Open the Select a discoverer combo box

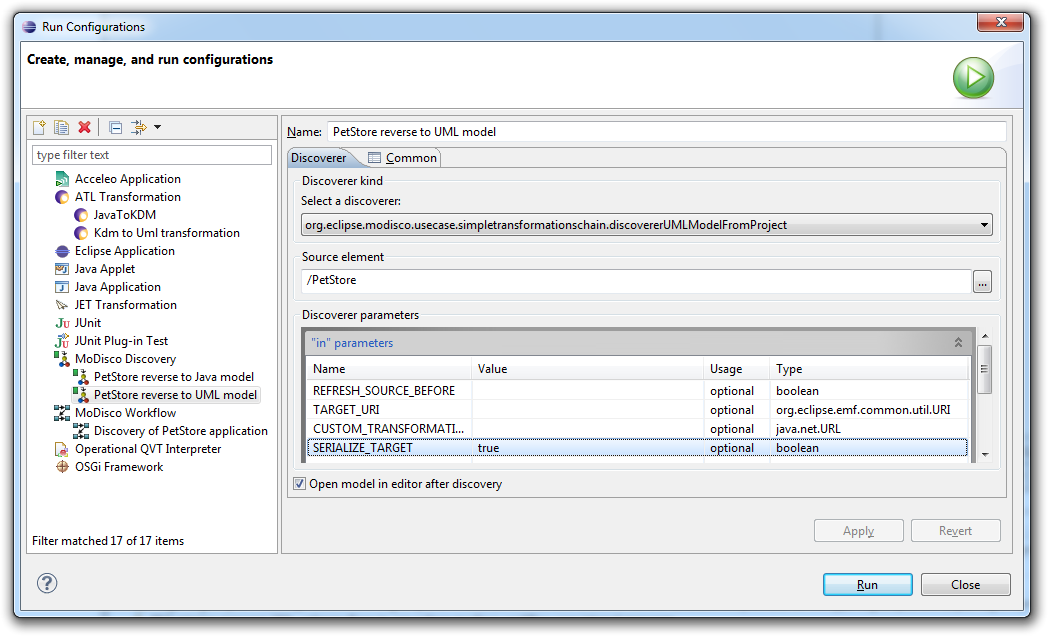pyautogui.click(x=646, y=225)
